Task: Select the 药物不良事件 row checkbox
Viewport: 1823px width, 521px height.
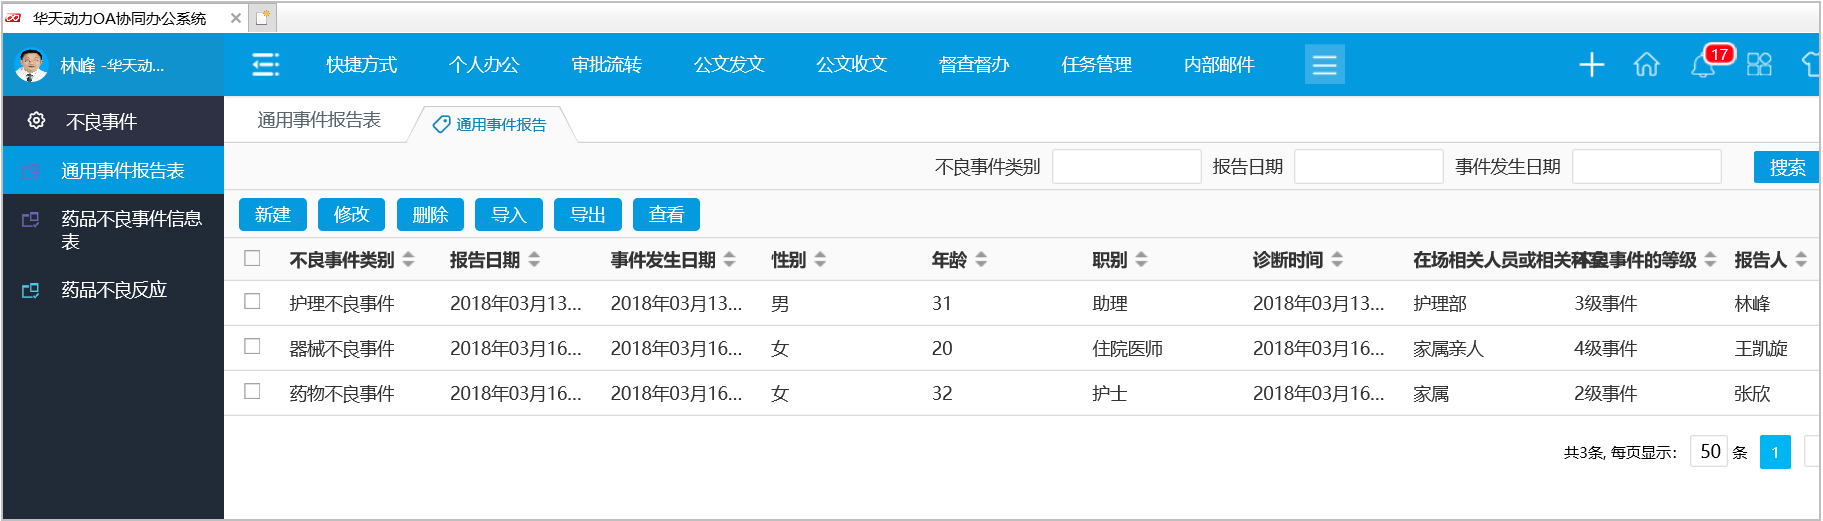Action: [252, 392]
